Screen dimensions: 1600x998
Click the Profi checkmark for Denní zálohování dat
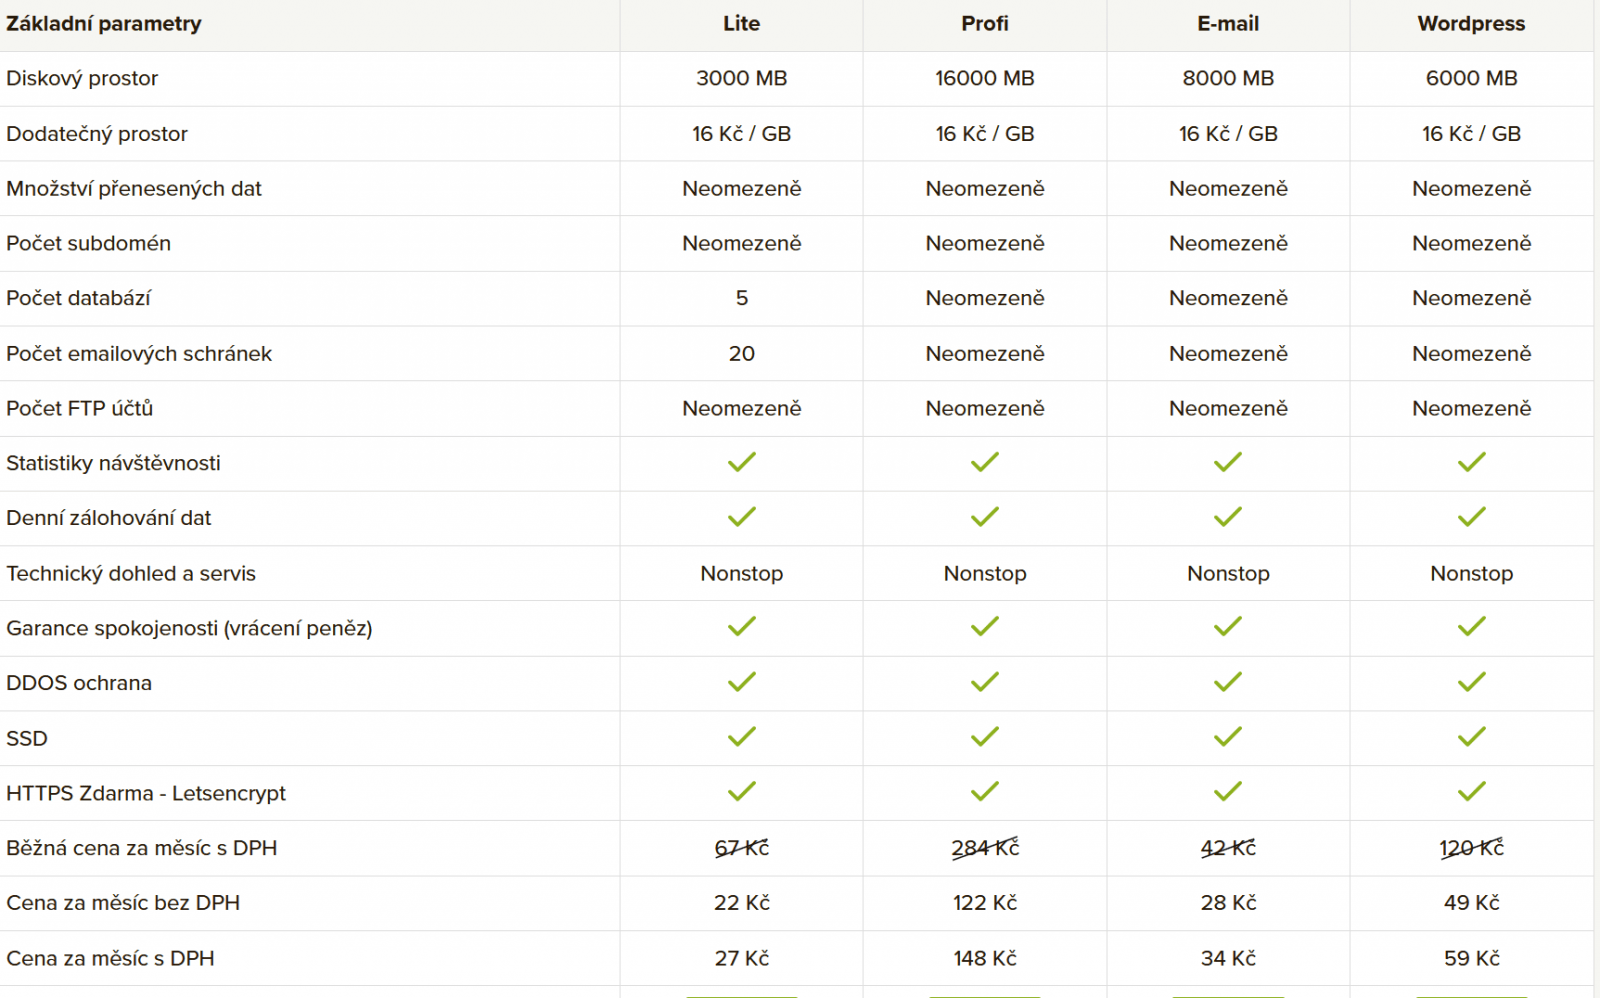[985, 517]
